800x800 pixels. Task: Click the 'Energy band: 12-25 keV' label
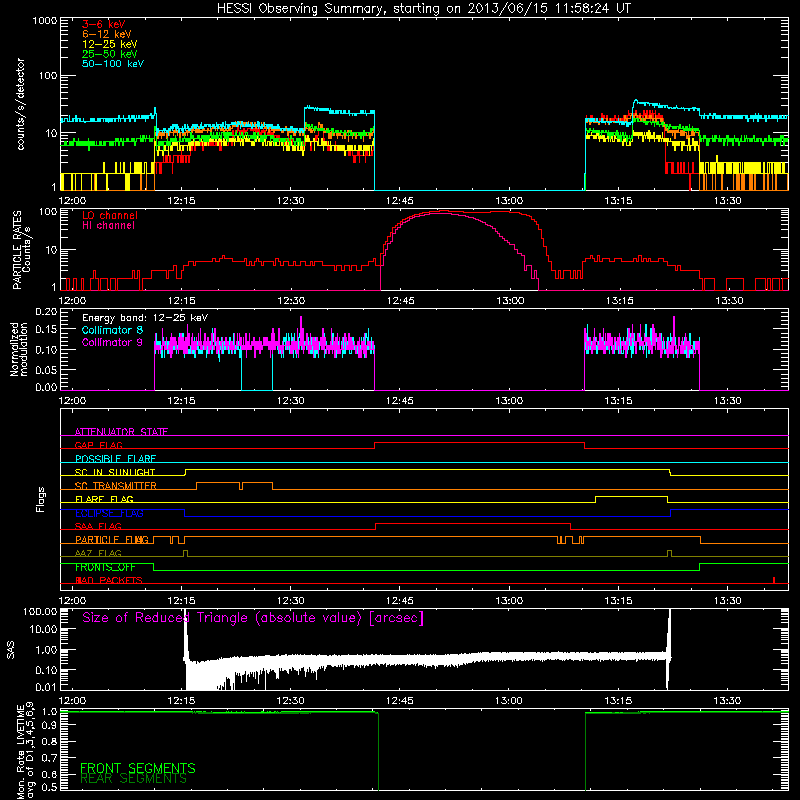(x=145, y=318)
